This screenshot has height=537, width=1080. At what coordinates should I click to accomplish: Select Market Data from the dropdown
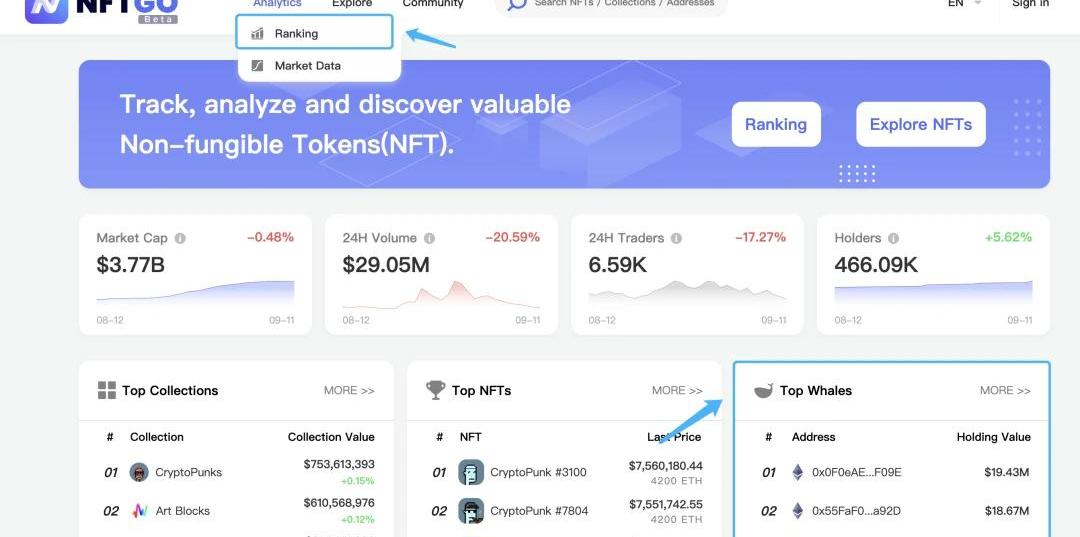click(x=307, y=66)
